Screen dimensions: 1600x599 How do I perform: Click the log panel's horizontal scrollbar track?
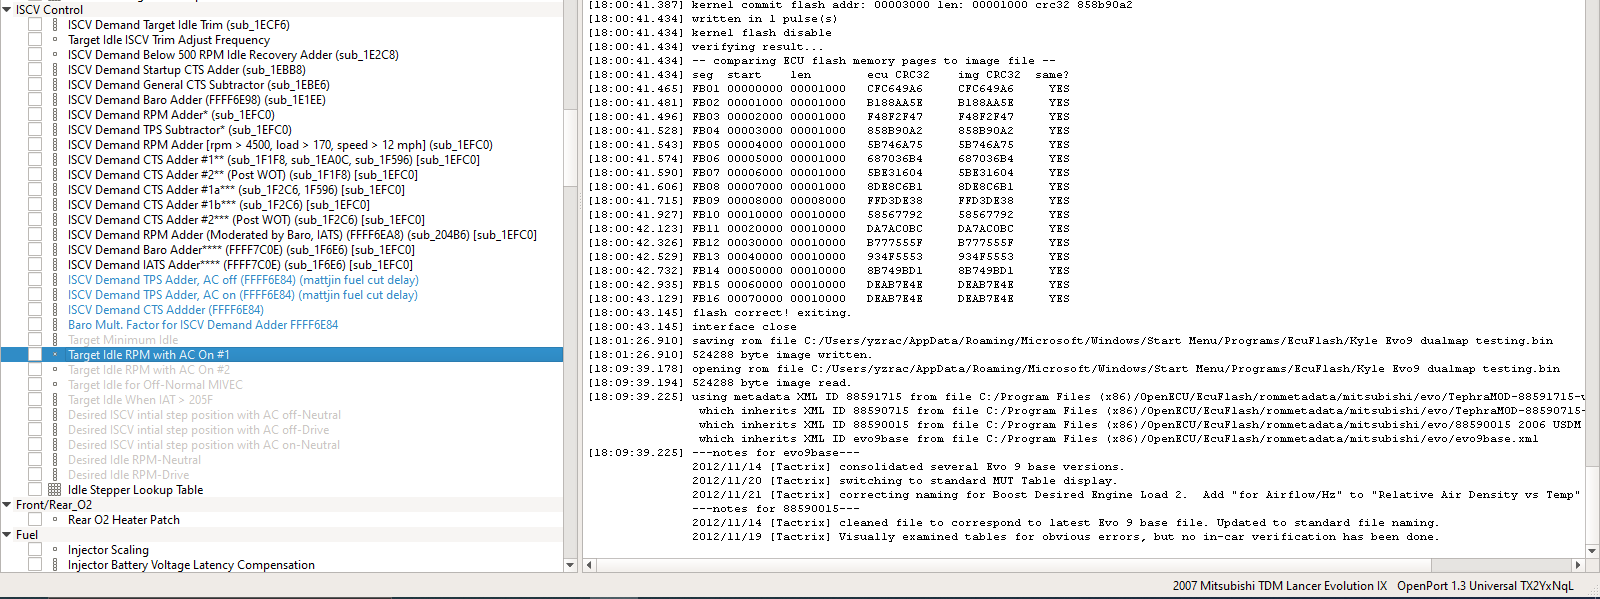(1000, 565)
